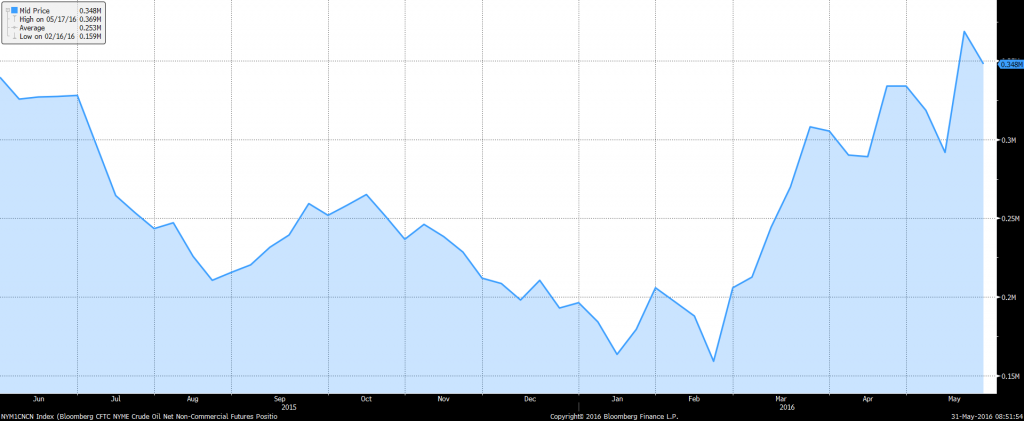The height and width of the screenshot is (421, 1024).
Task: Click the 0.369M high value in legend
Action: click(x=90, y=19)
